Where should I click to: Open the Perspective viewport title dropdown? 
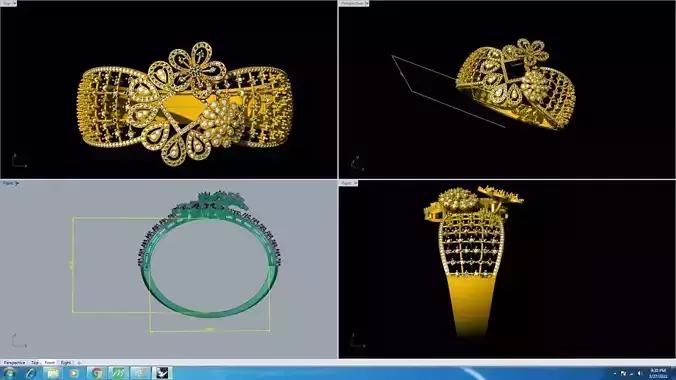366,3
